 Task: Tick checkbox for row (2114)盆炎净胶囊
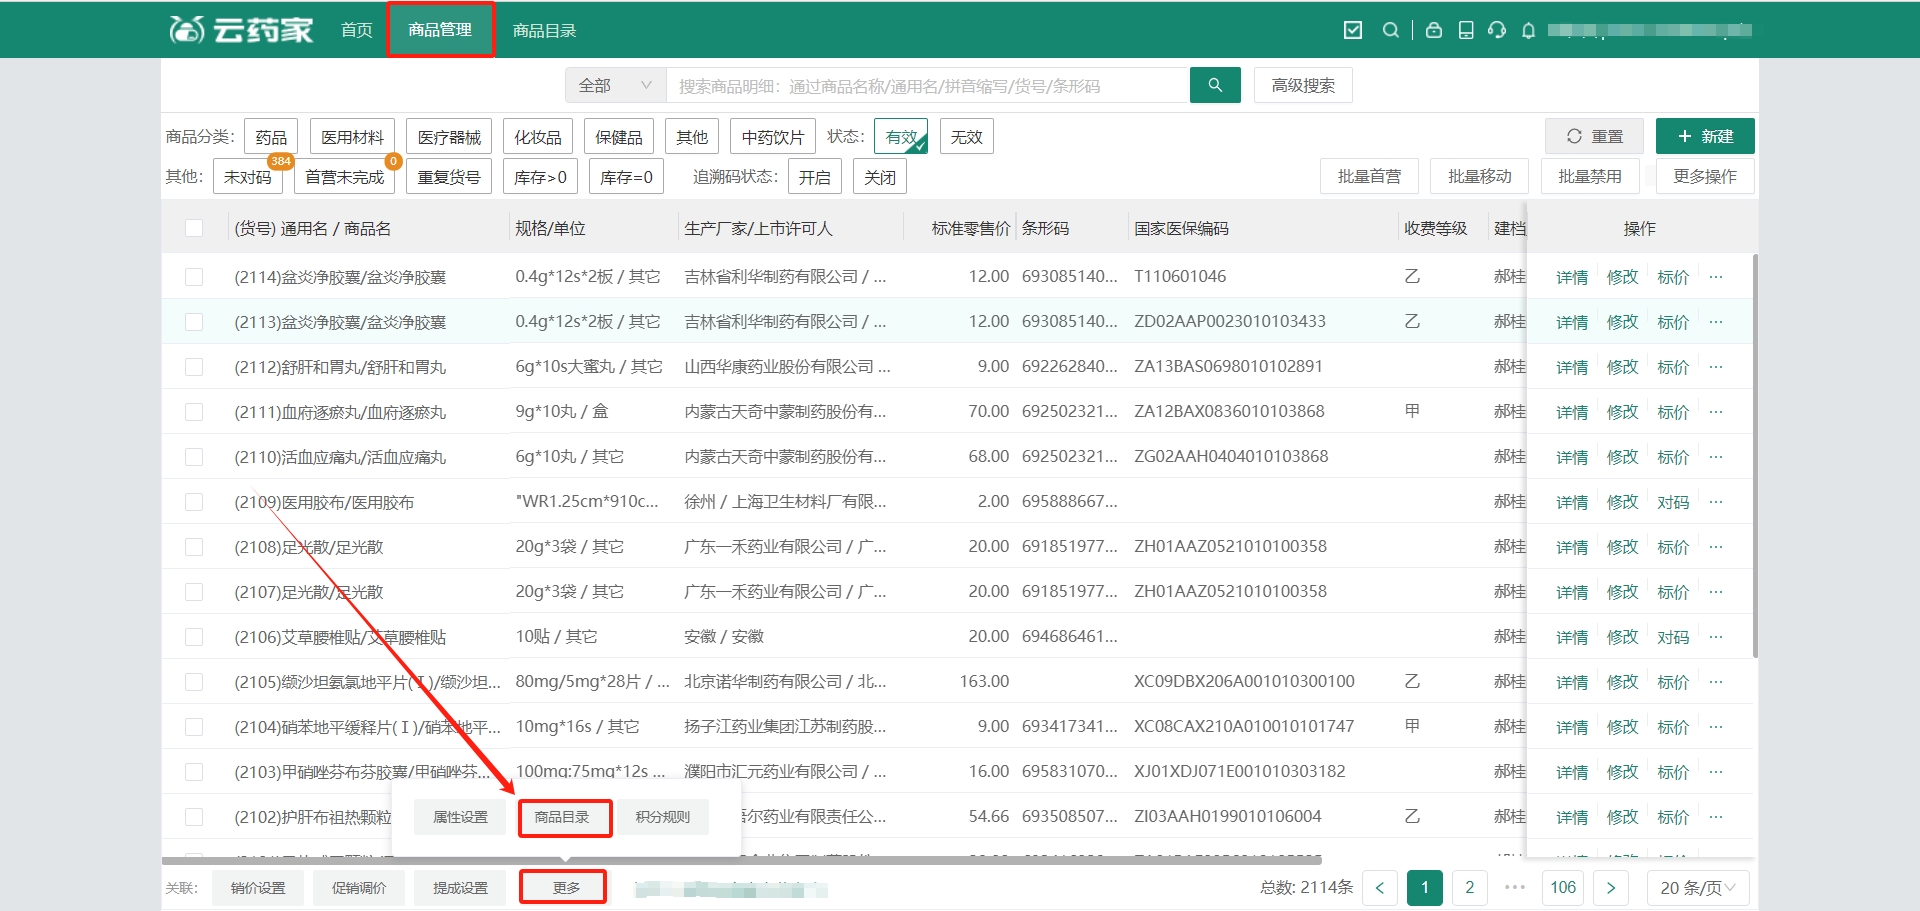click(194, 277)
